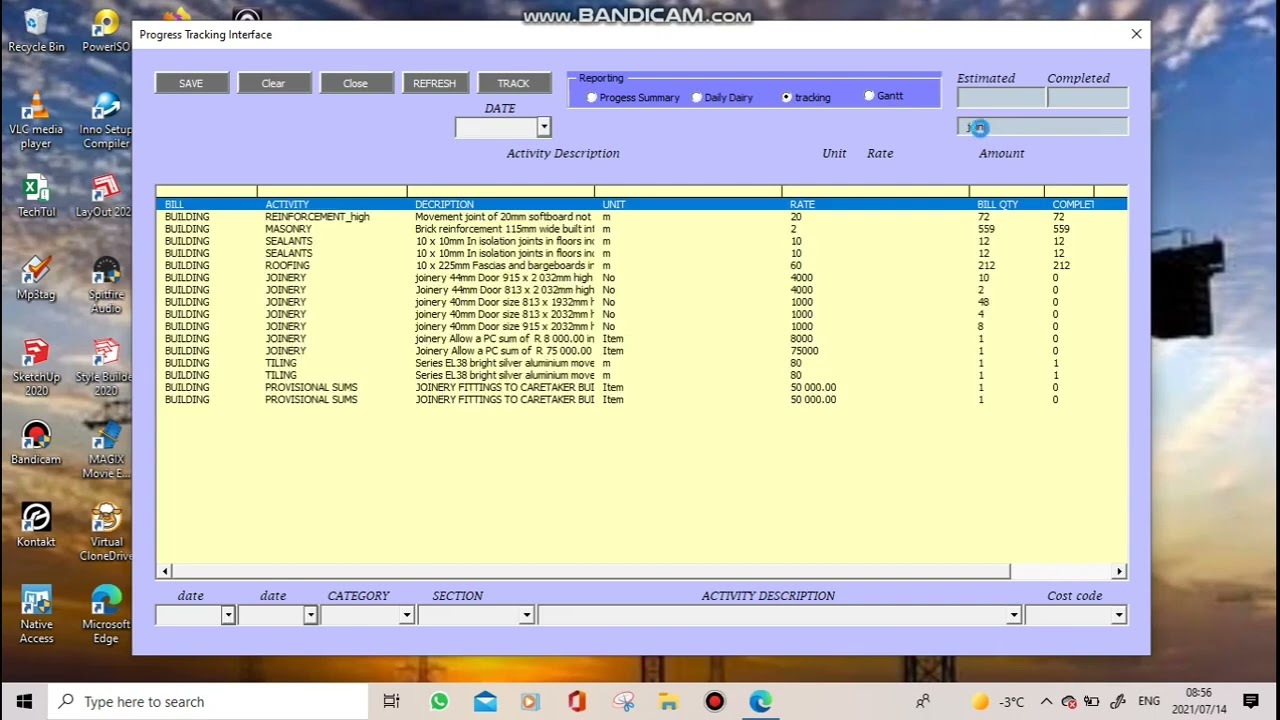Image resolution: width=1280 pixels, height=720 pixels.
Task: Click the Clear button
Action: tap(274, 83)
